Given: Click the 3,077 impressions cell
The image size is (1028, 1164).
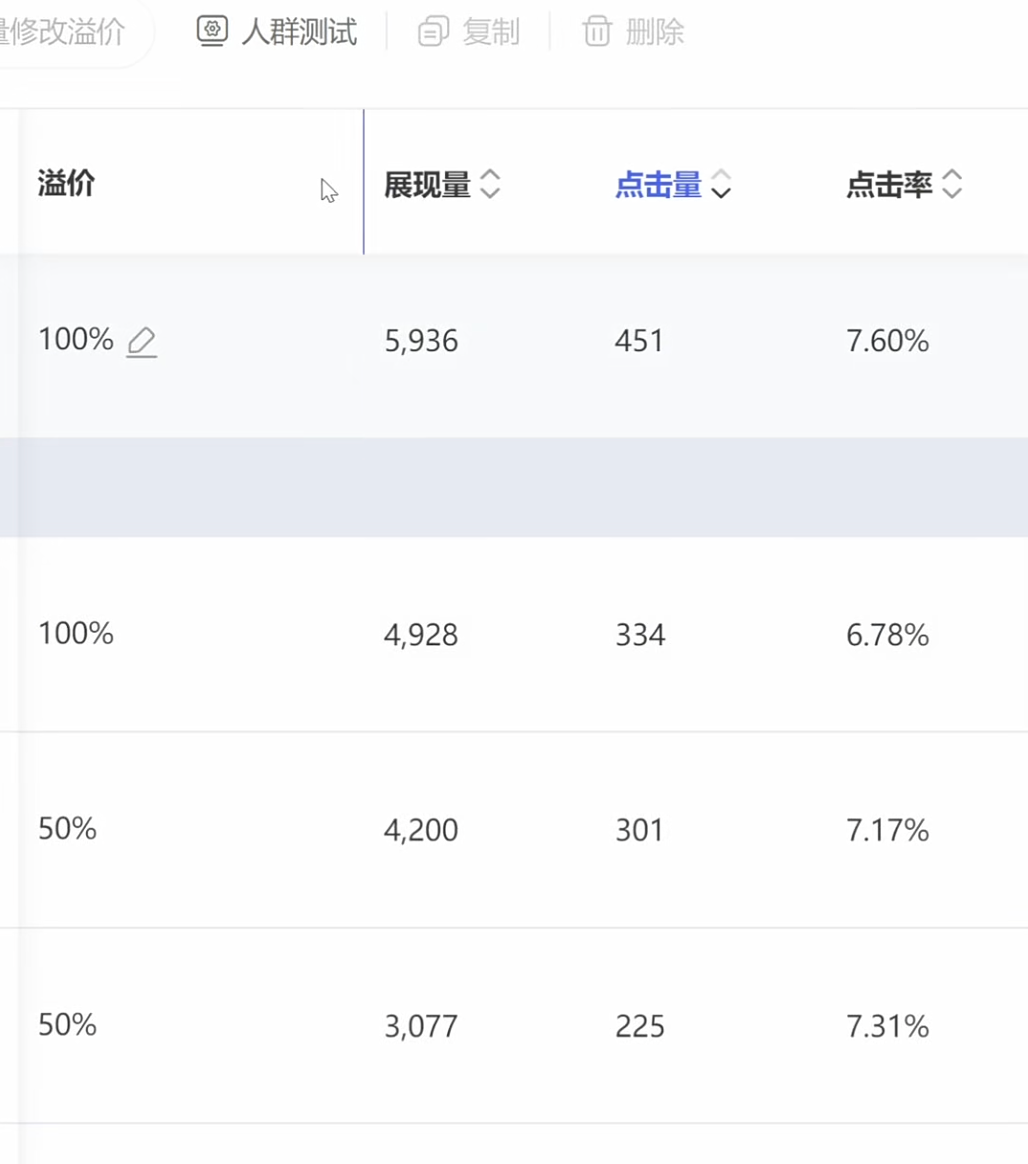Looking at the screenshot, I should point(421,1027).
